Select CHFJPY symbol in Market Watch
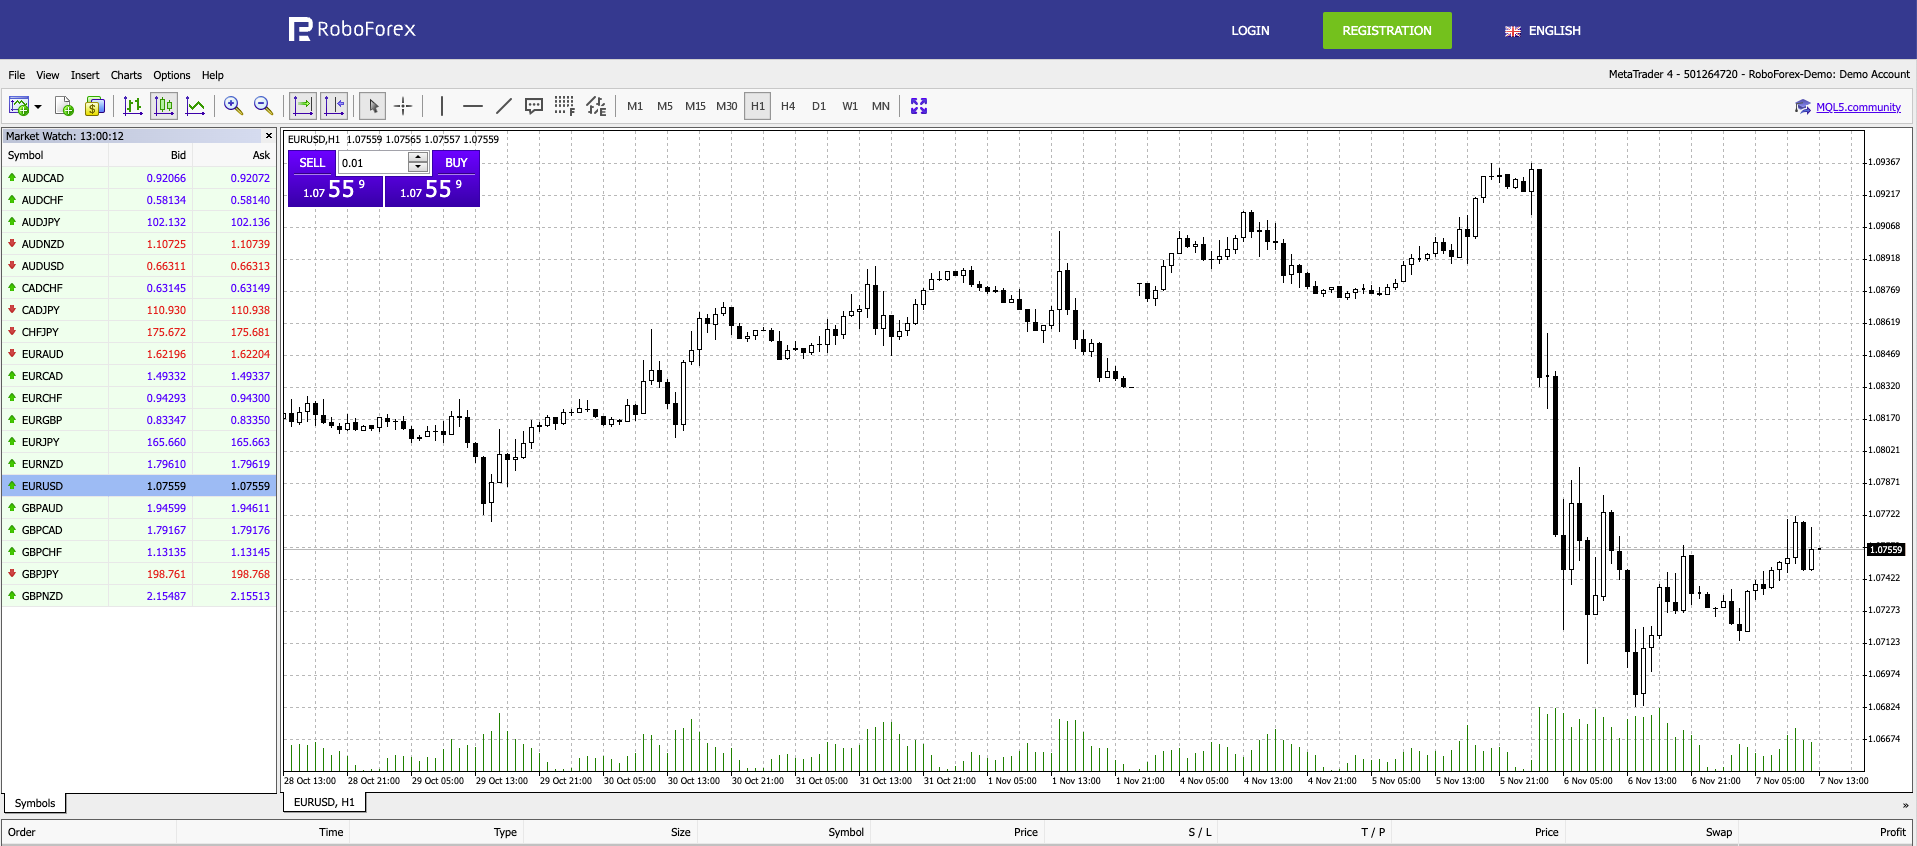 point(40,332)
